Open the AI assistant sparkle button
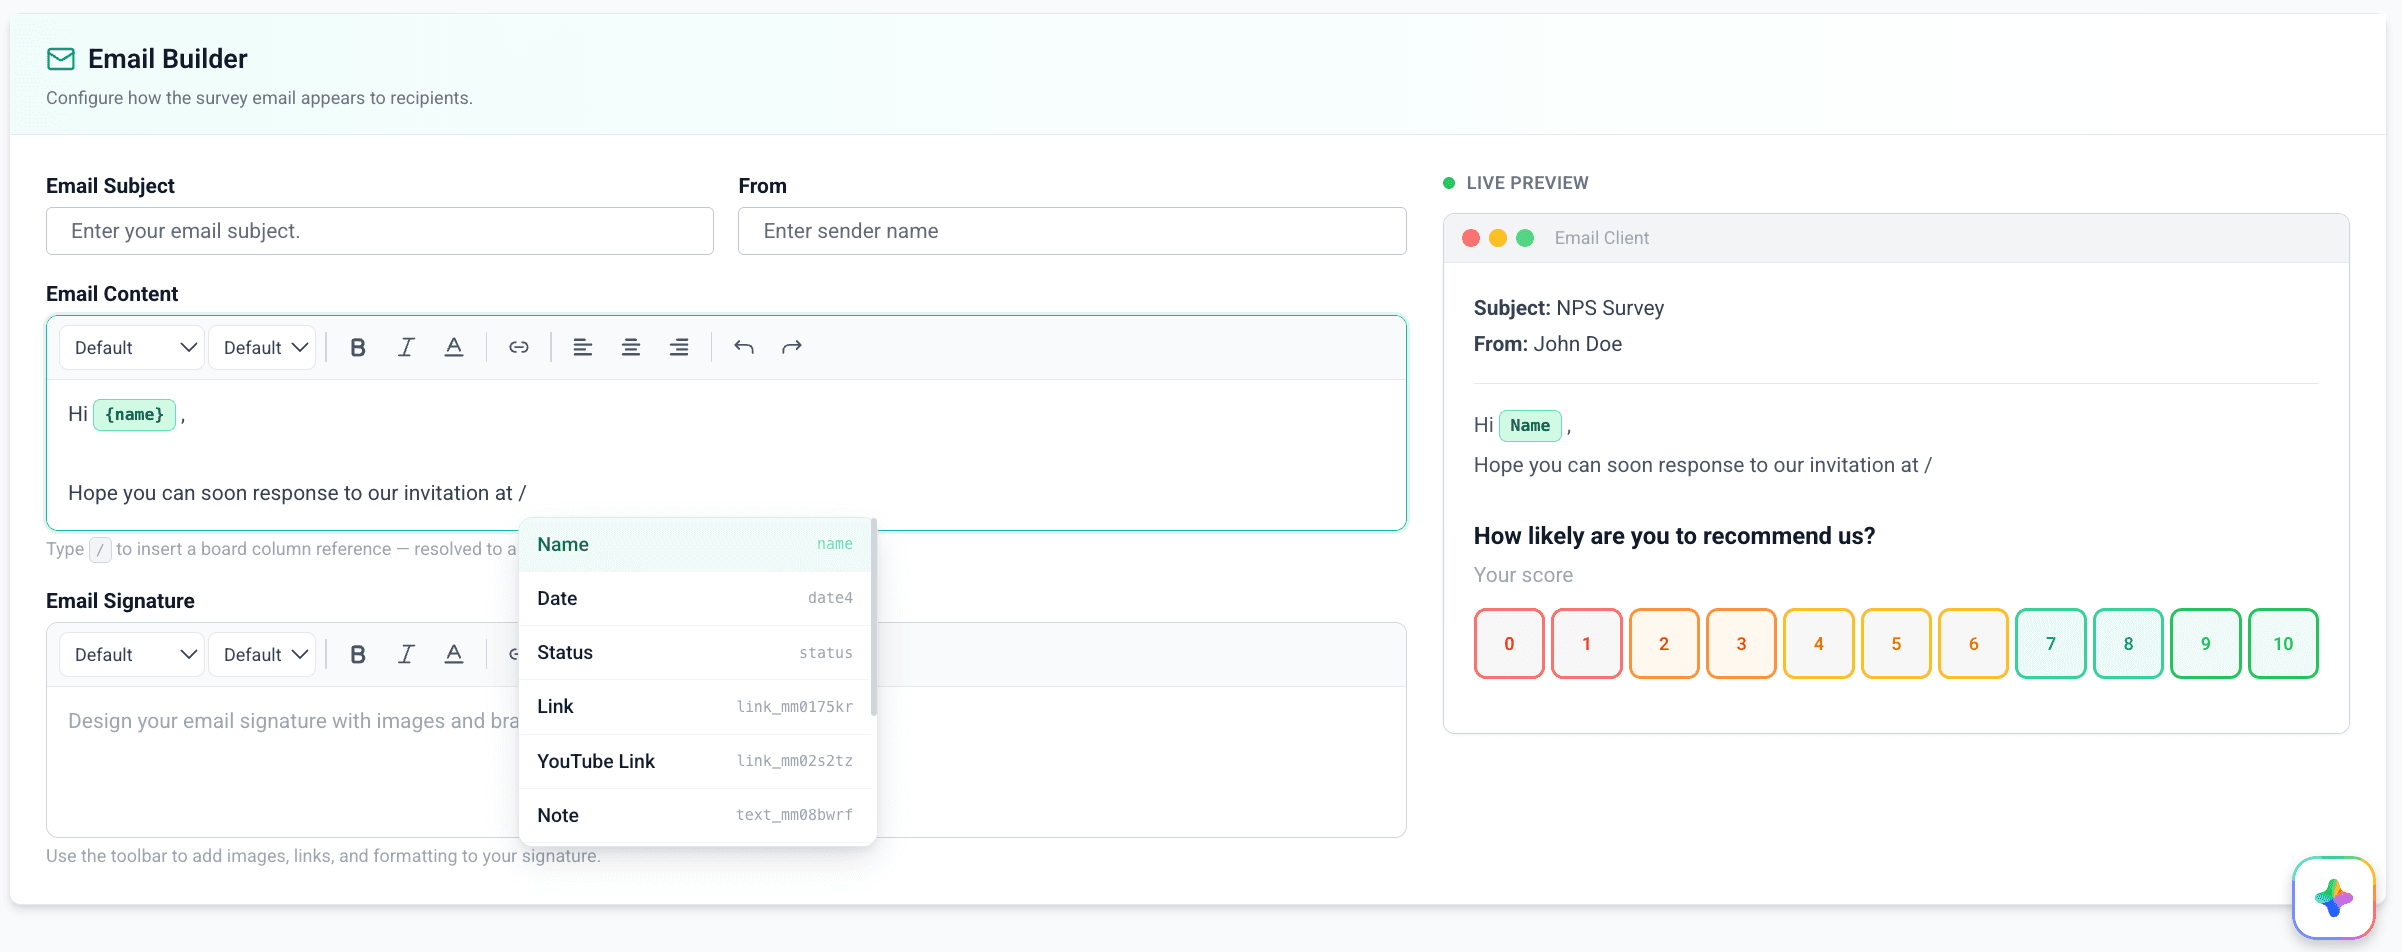Screen dimensions: 2402x952 pyautogui.click(x=2333, y=898)
